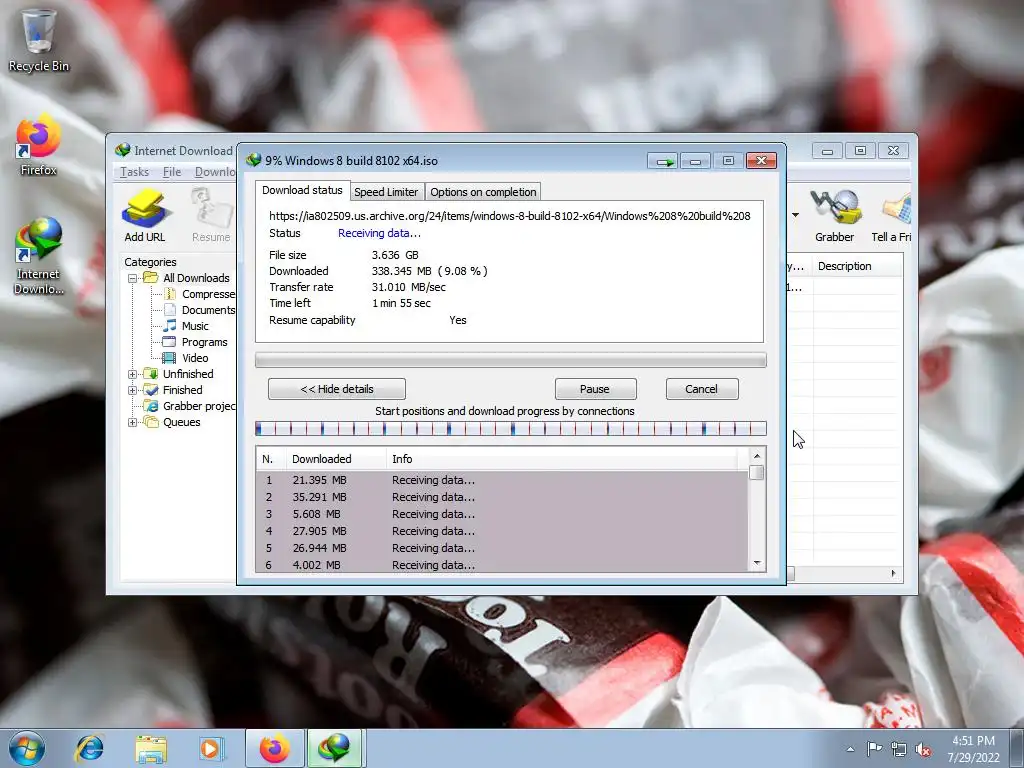1024x768 pixels.
Task: Switch to the Download status tab
Action: (x=302, y=190)
